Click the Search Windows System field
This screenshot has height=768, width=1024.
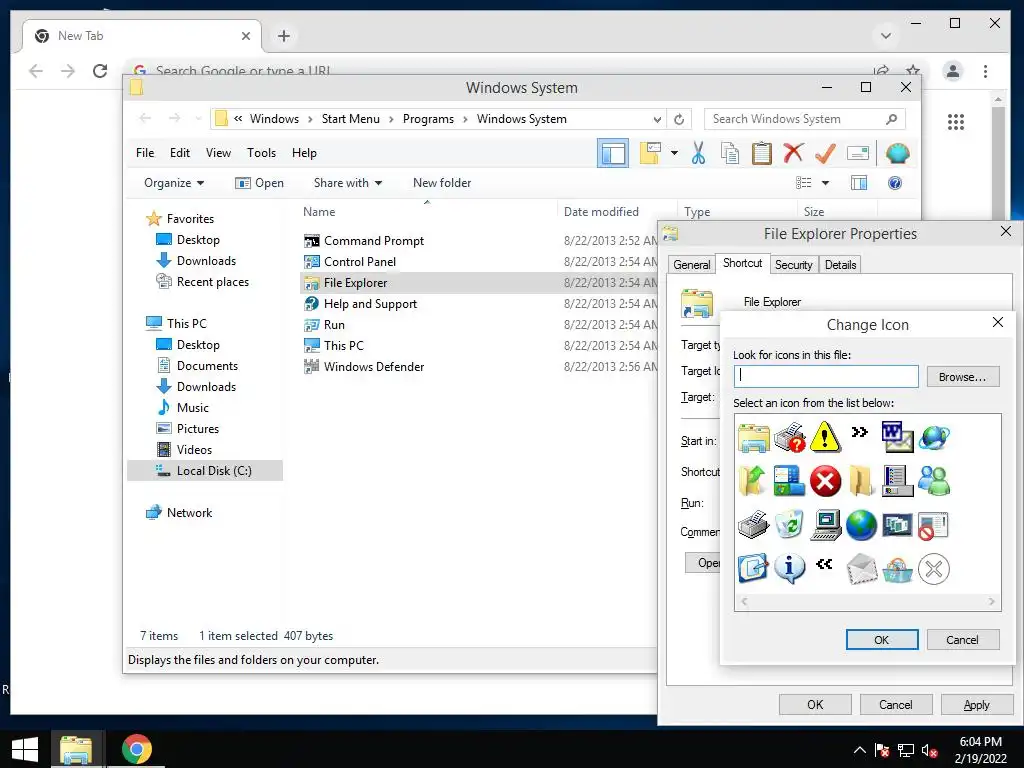(805, 119)
